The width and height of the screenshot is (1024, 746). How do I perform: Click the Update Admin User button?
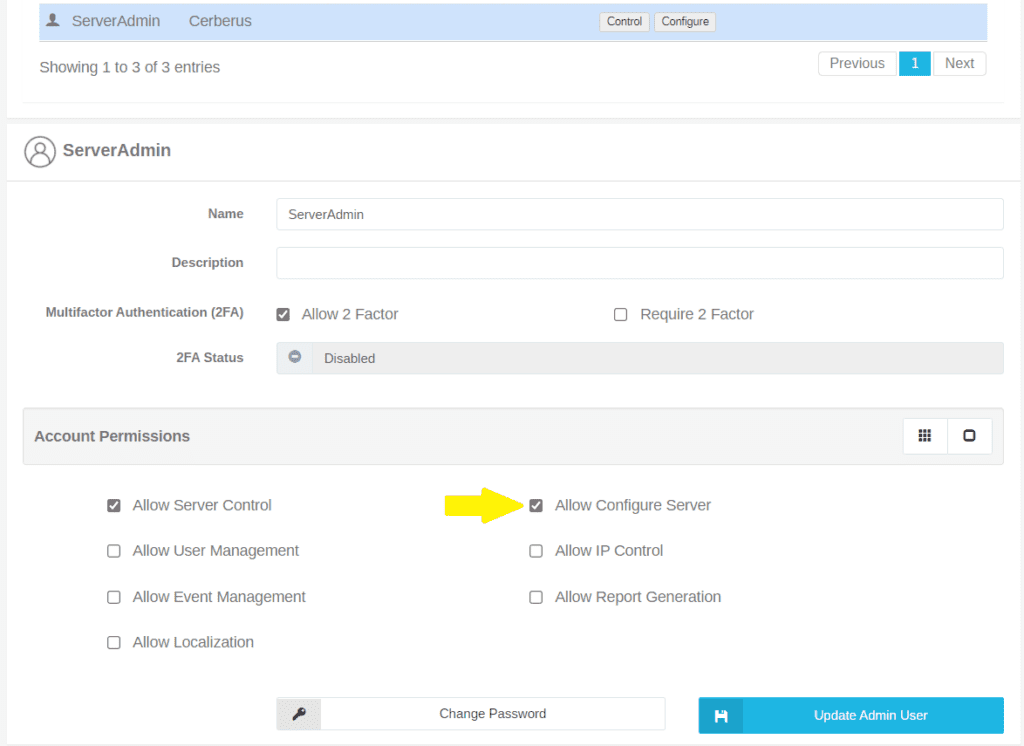click(869, 715)
